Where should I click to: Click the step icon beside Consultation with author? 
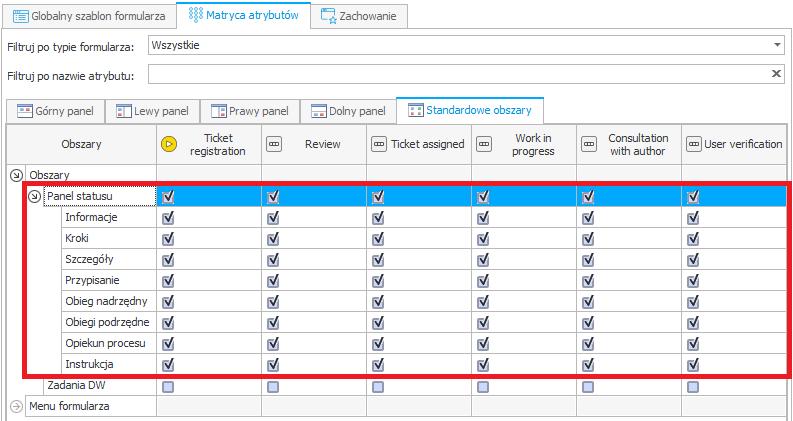pyautogui.click(x=589, y=144)
